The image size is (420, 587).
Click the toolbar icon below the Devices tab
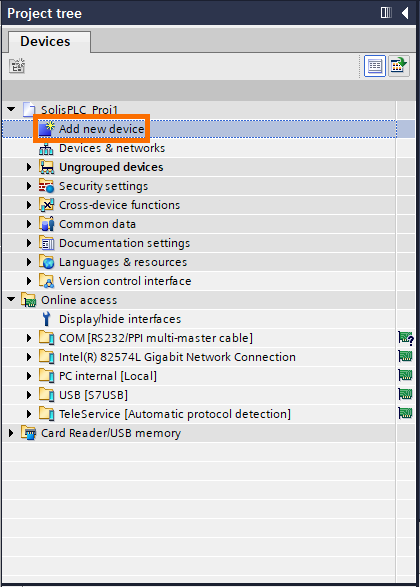(x=17, y=66)
